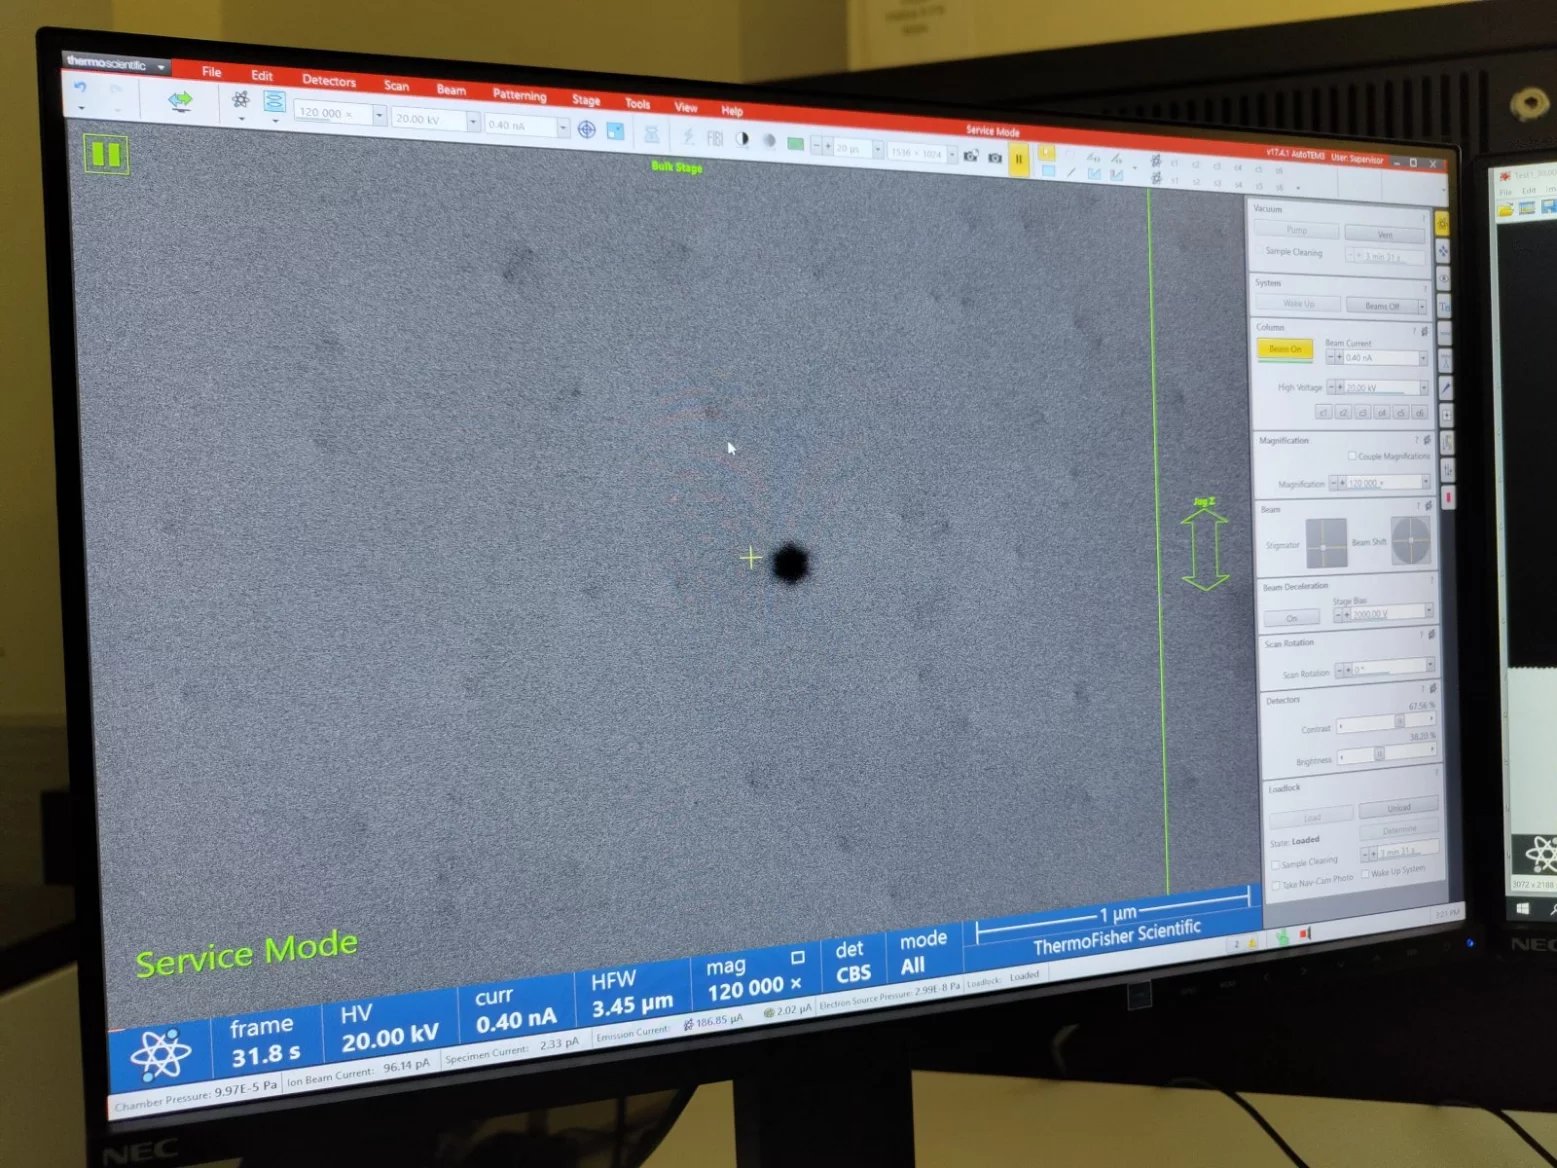Click the needle icon in side strip
The image size is (1557, 1168).
pos(1446,387)
